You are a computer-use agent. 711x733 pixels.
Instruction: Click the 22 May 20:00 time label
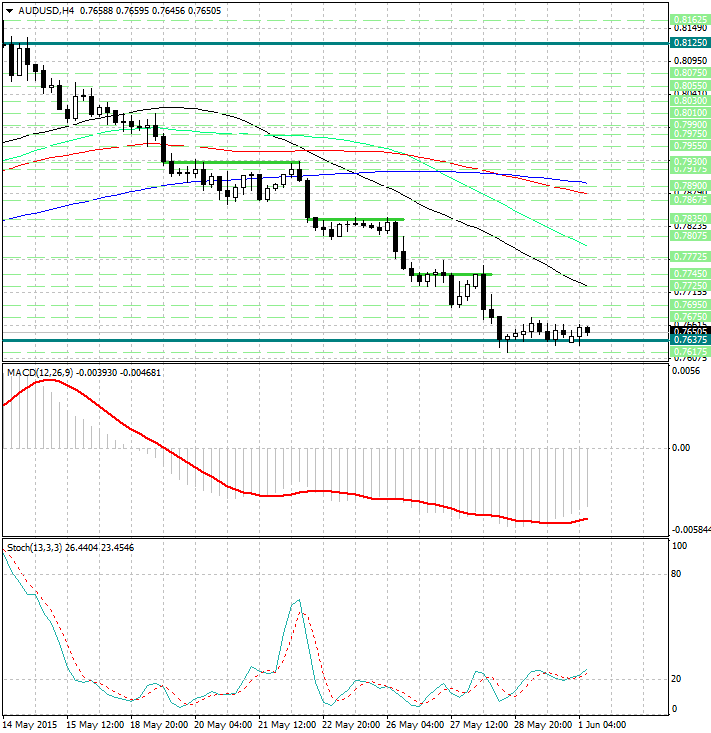[351, 725]
